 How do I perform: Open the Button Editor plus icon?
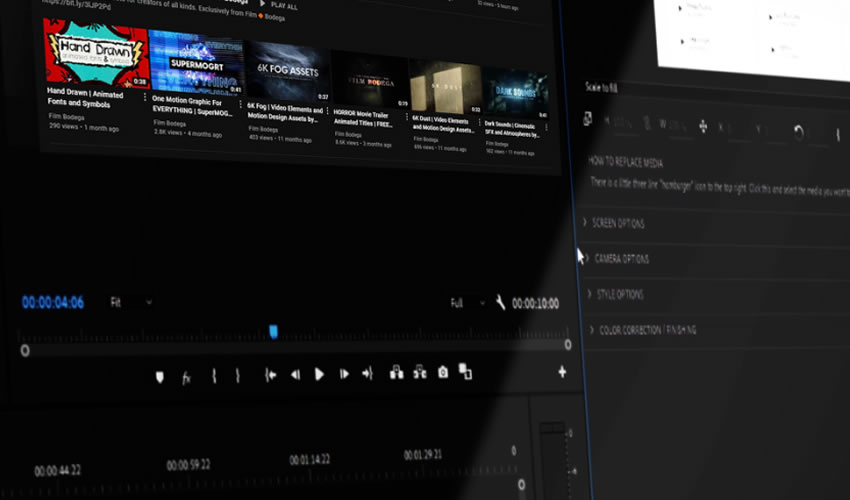pos(562,372)
